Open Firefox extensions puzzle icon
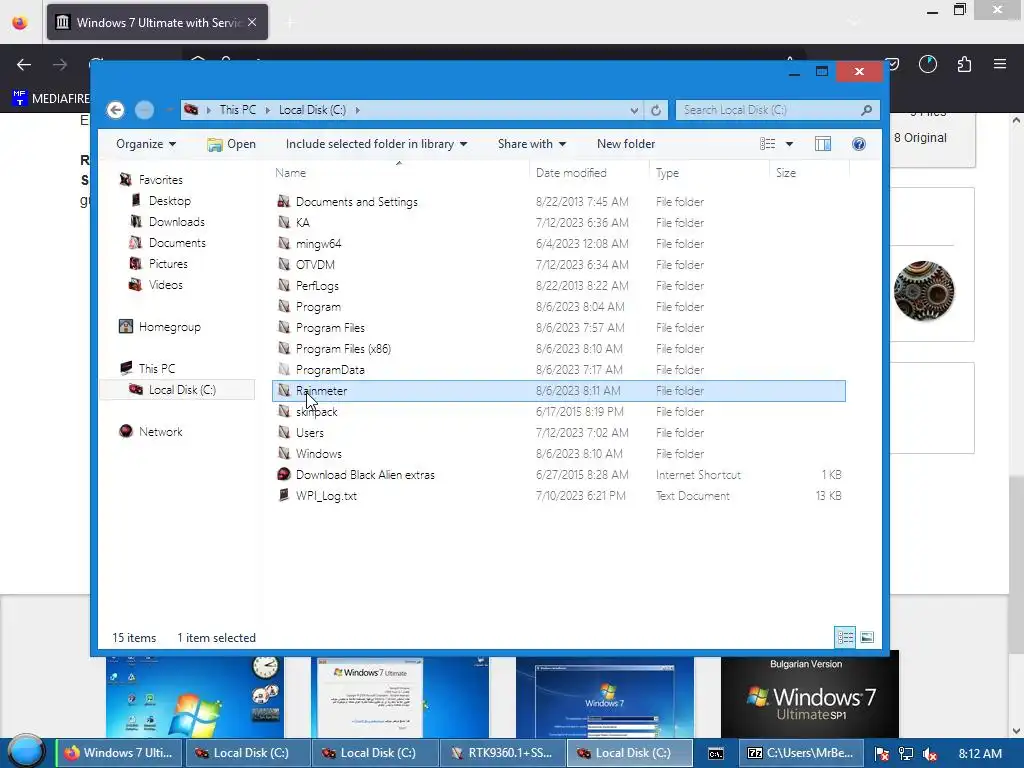The height and width of the screenshot is (768, 1024). point(964,64)
